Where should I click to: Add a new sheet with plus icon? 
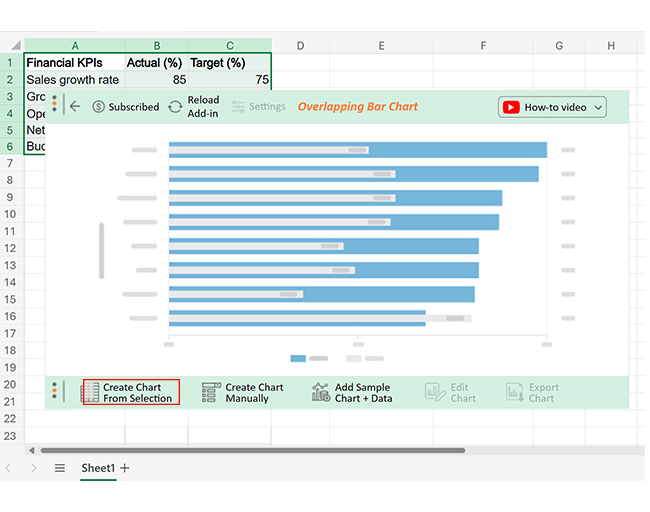click(124, 468)
